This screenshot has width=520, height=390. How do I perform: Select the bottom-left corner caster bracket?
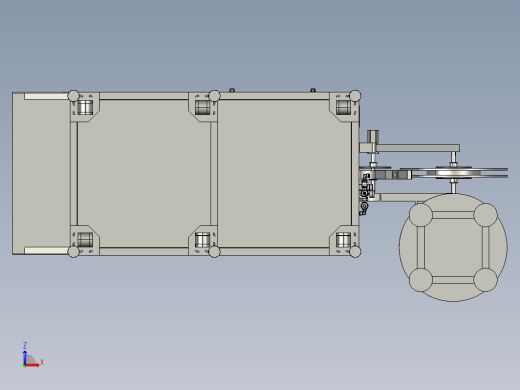[85, 240]
